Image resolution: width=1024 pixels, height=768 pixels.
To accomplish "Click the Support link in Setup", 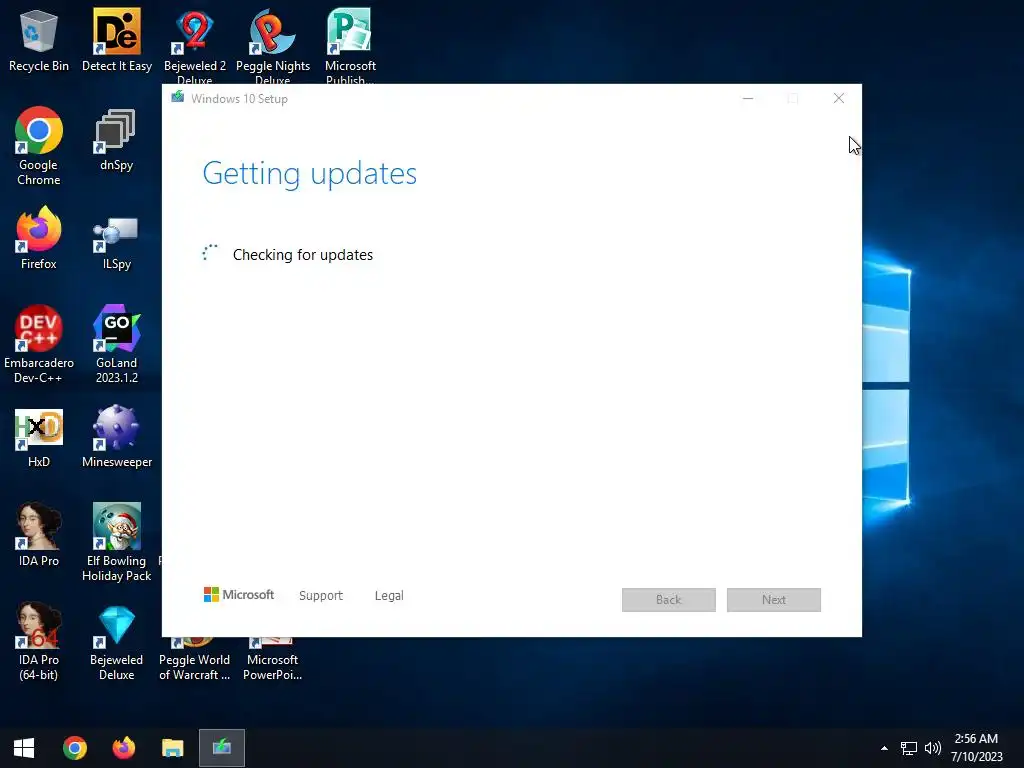I will click(321, 596).
